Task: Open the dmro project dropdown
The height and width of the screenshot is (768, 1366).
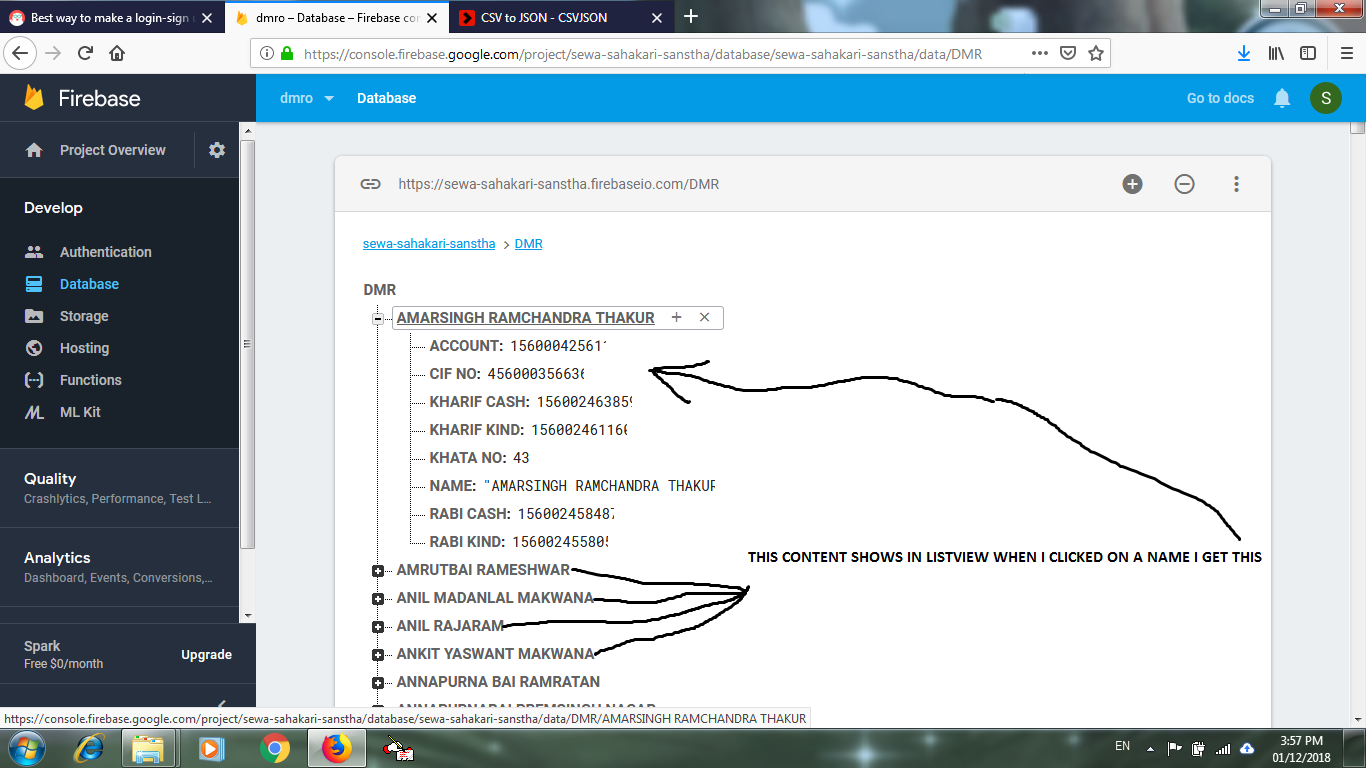Action: (307, 98)
